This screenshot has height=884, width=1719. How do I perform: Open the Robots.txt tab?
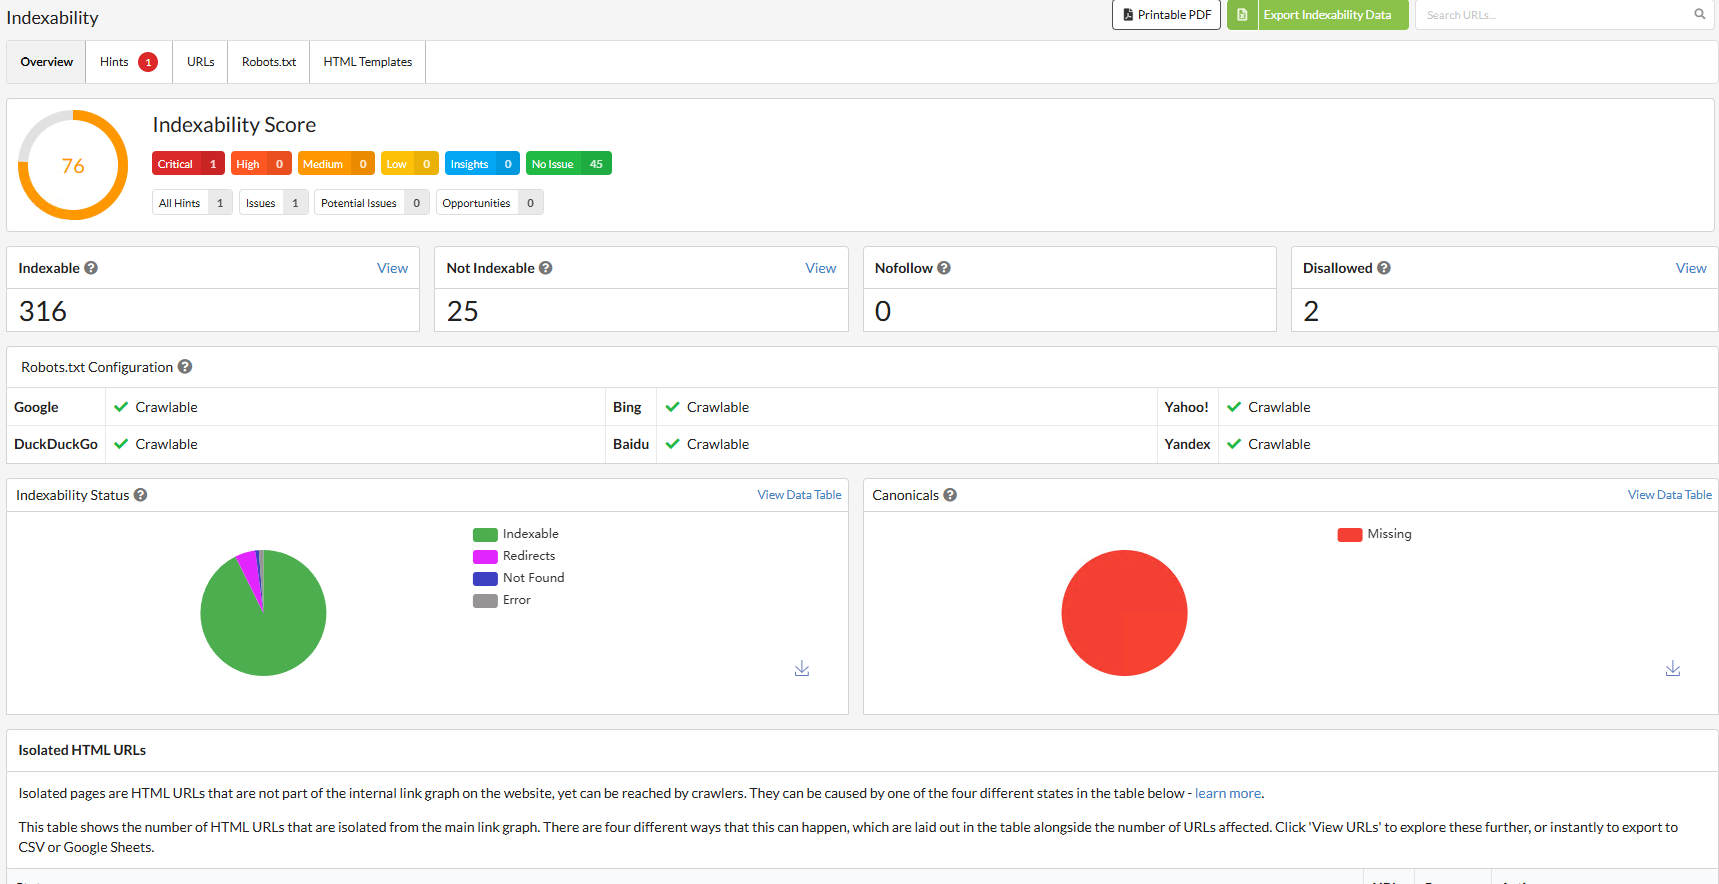point(269,62)
